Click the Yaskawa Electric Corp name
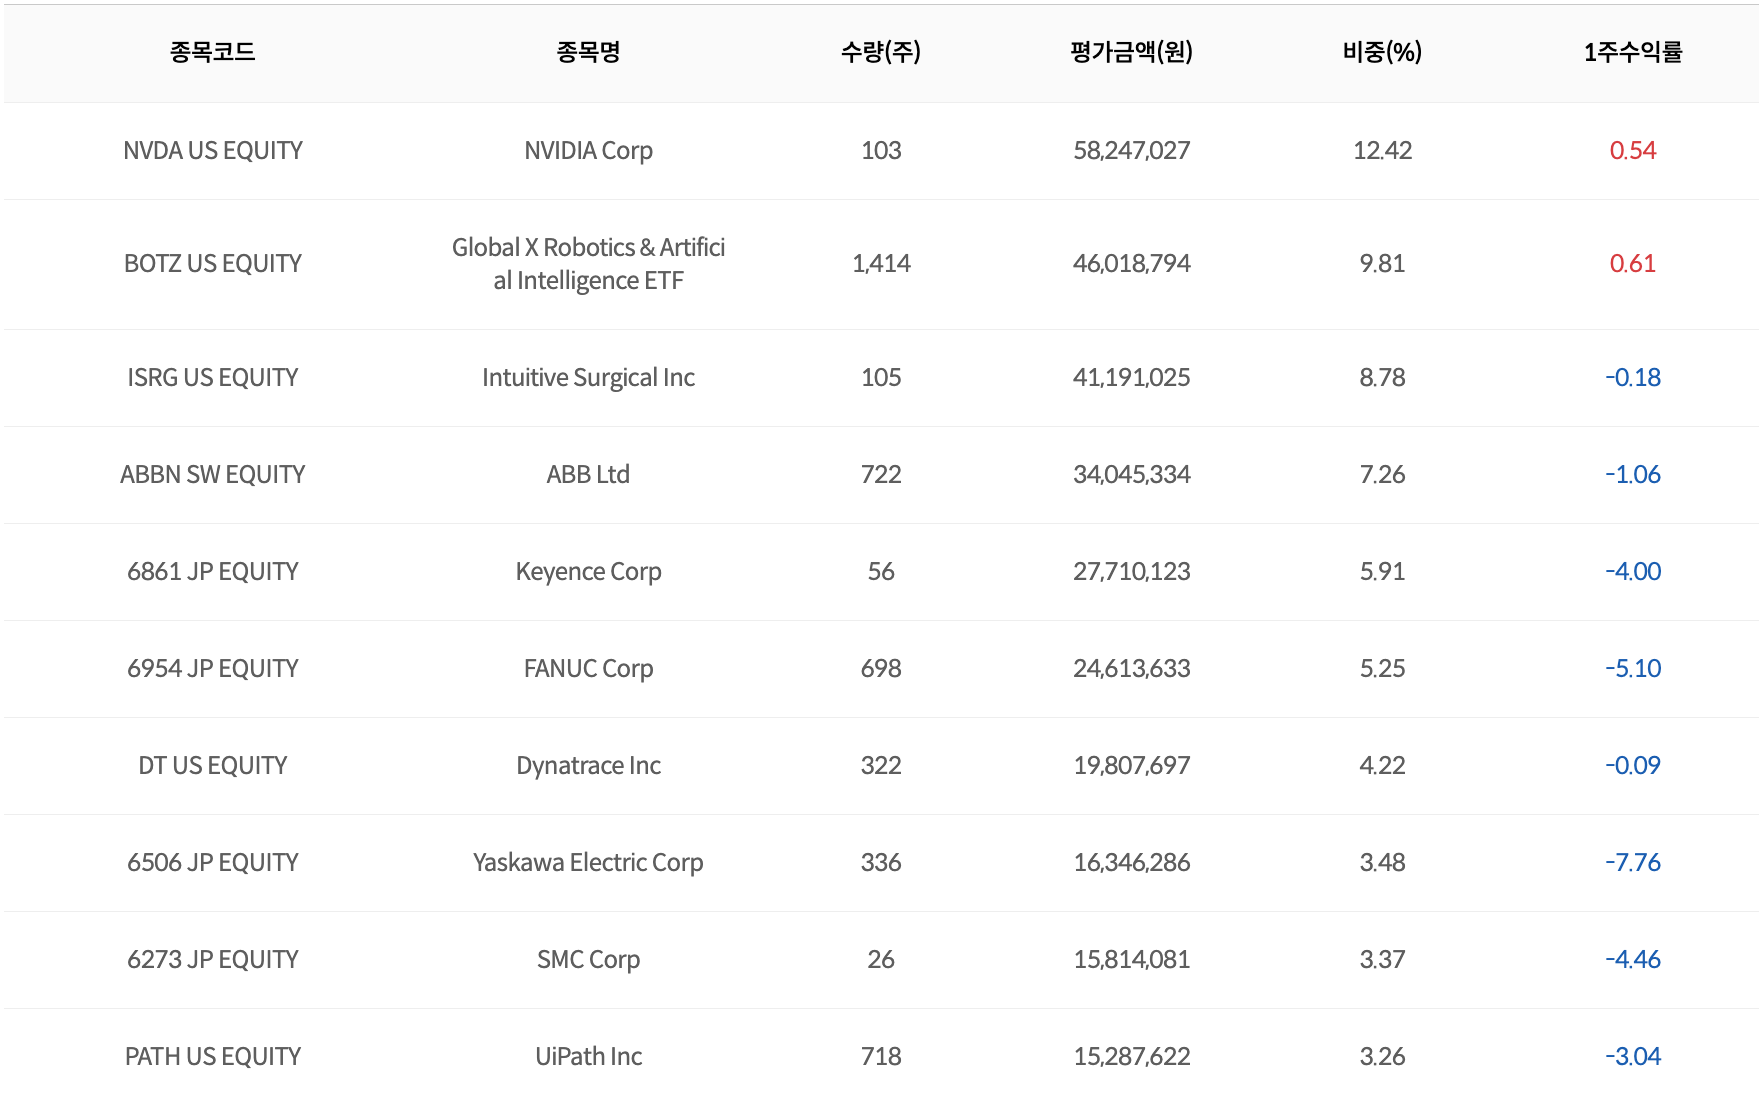The height and width of the screenshot is (1104, 1760). click(588, 862)
